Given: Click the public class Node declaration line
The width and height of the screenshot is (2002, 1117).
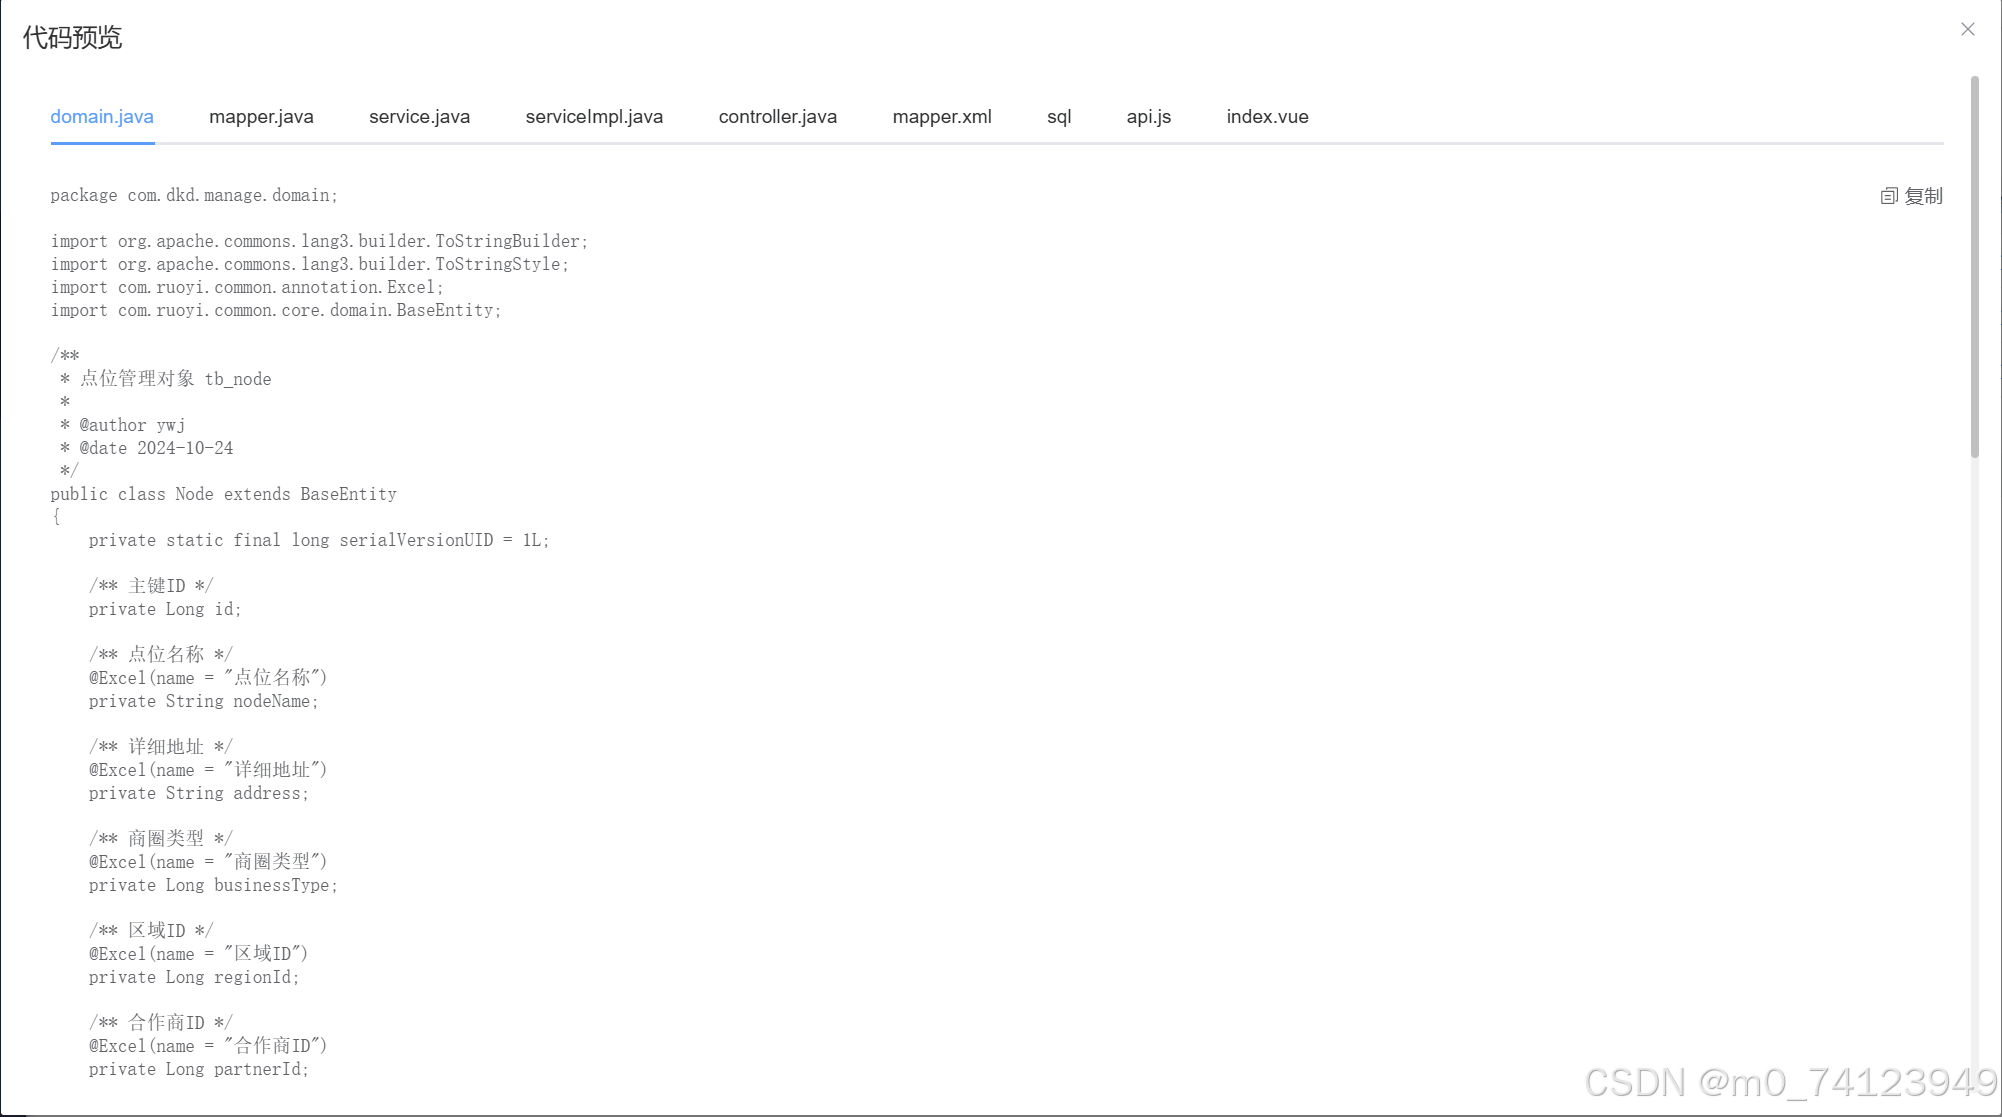Looking at the screenshot, I should 223,494.
